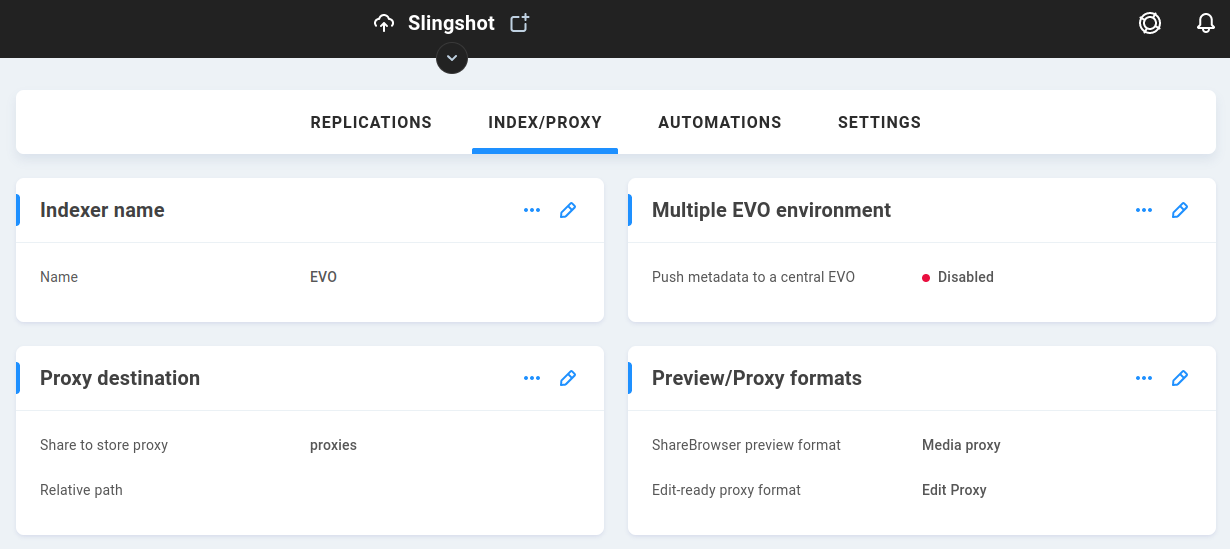Click the add-new icon beside Slingshot title
This screenshot has height=549, width=1230.
pos(519,23)
